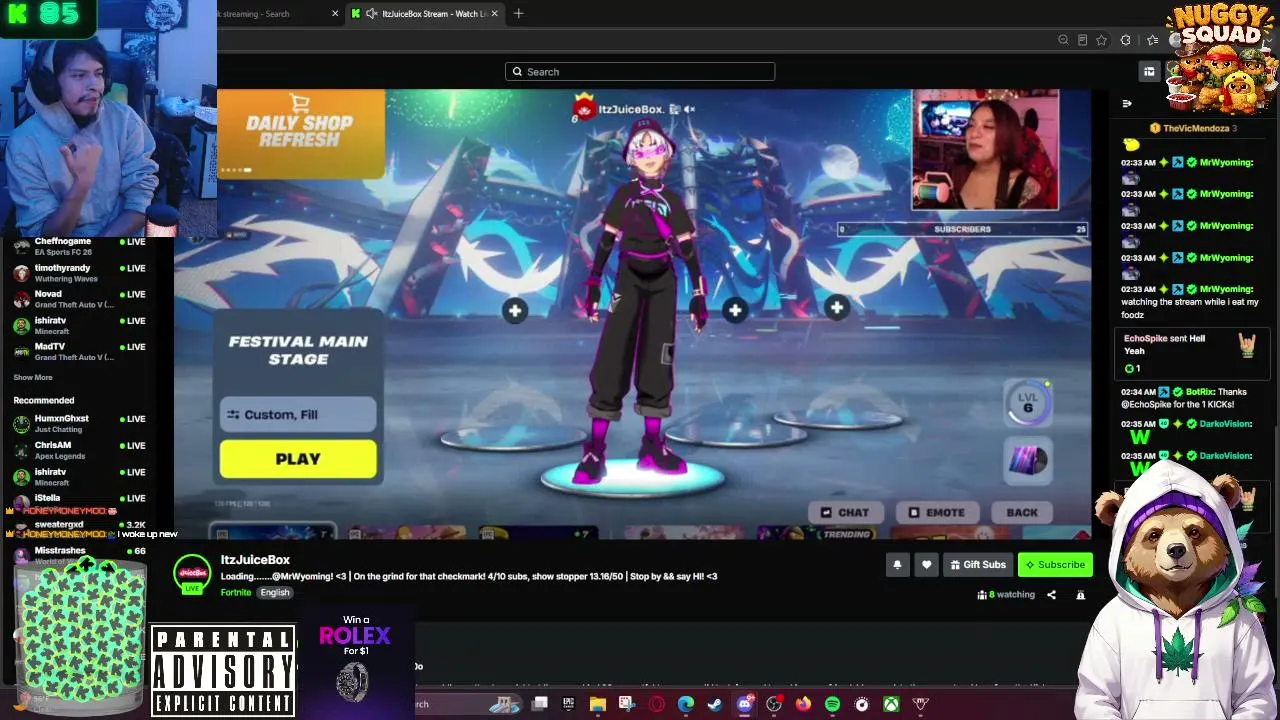Screen dimensions: 1280x720
Task: Open the ItzJuiceBox Stream browser tab
Action: [x=424, y=14]
